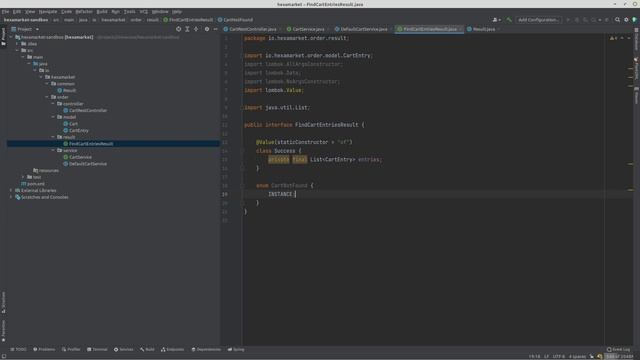This screenshot has width=640, height=360.
Task: Click Collapse All icon in Project panel
Action: pyautogui.click(x=196, y=29)
